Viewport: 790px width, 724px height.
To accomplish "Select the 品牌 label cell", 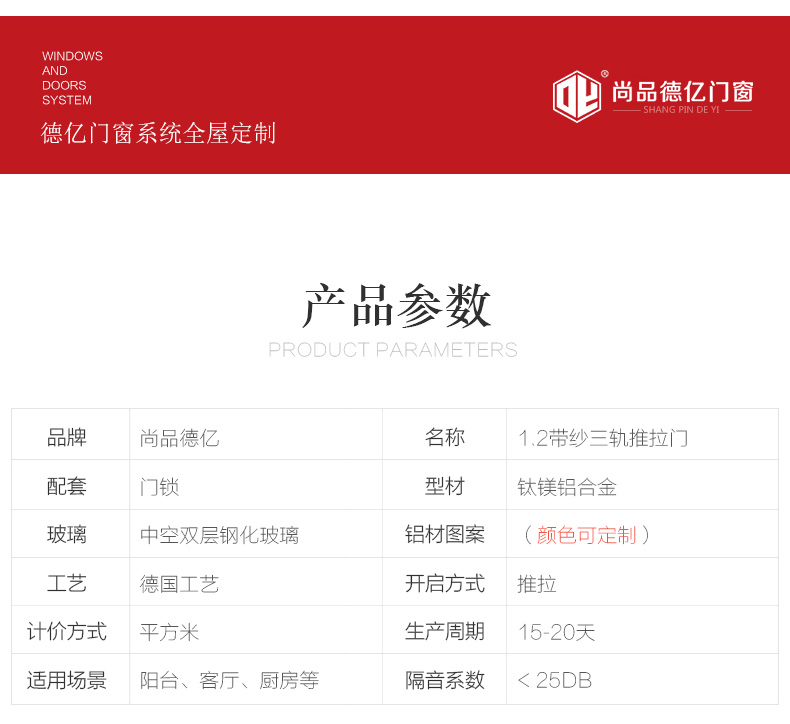I will coord(67,437).
